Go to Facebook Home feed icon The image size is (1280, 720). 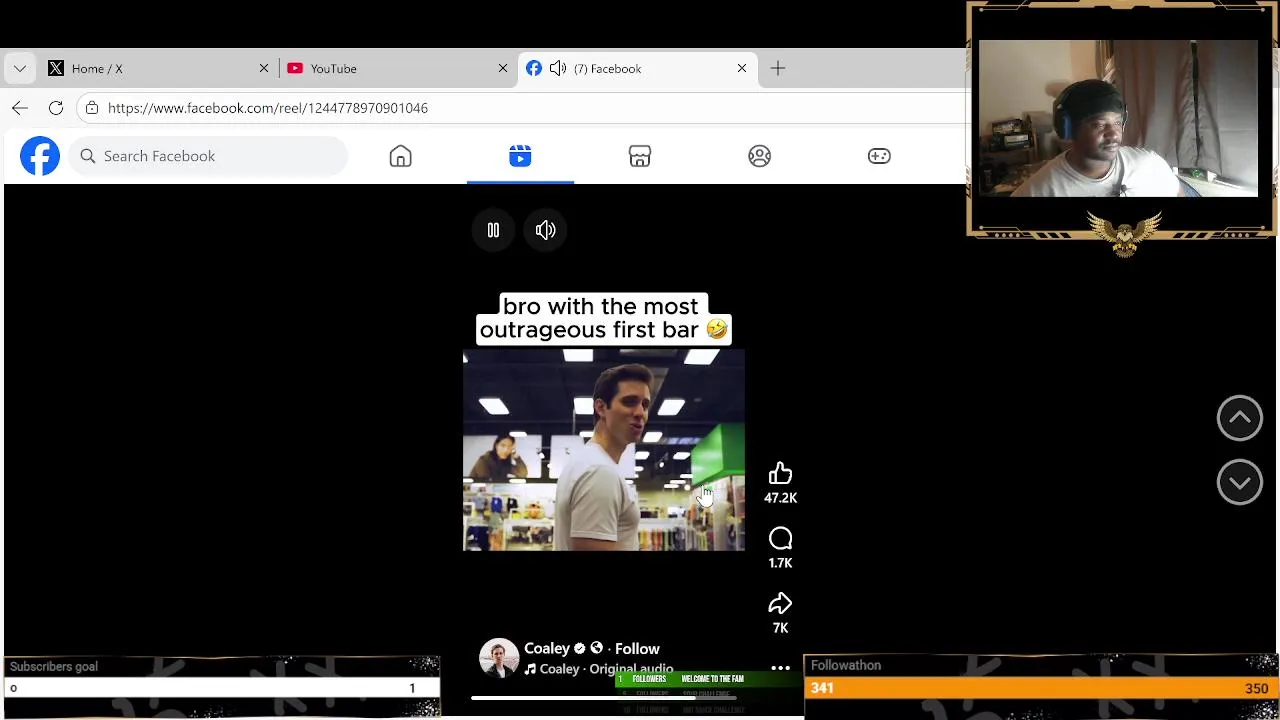pos(400,156)
